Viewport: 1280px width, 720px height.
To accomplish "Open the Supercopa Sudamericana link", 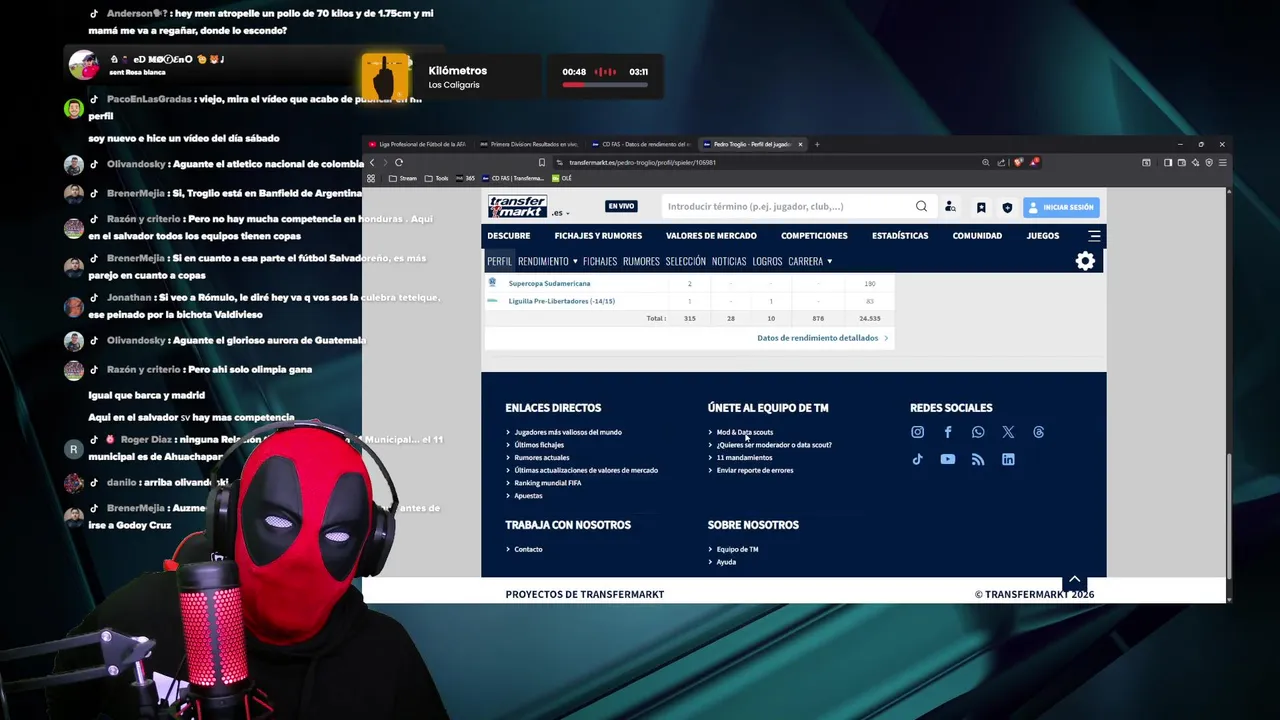I will tap(549, 283).
